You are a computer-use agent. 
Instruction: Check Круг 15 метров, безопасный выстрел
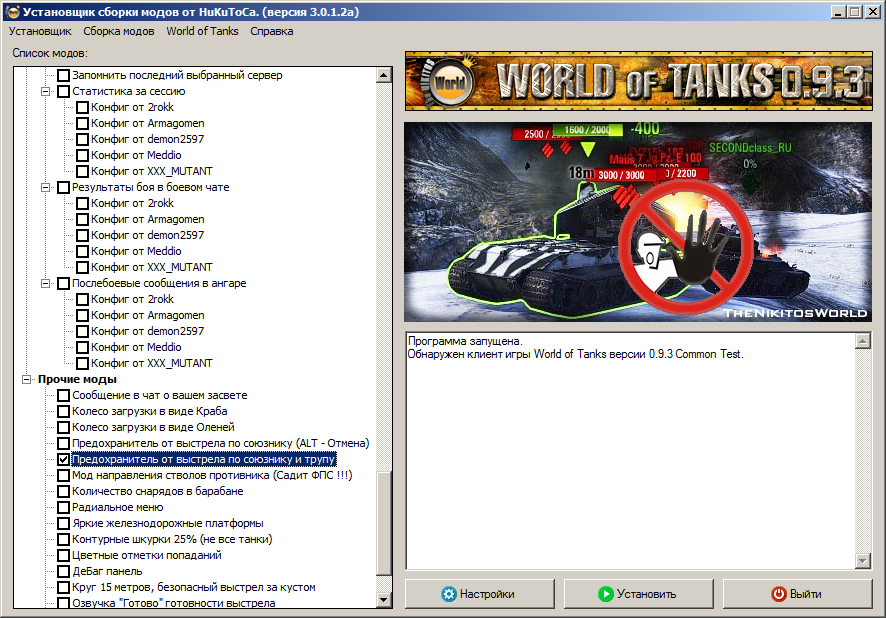click(x=63, y=587)
